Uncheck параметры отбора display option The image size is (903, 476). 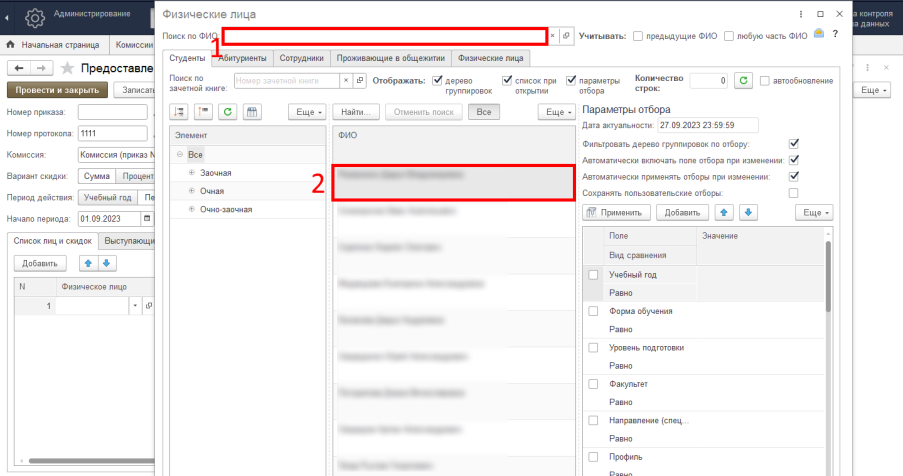coord(571,80)
